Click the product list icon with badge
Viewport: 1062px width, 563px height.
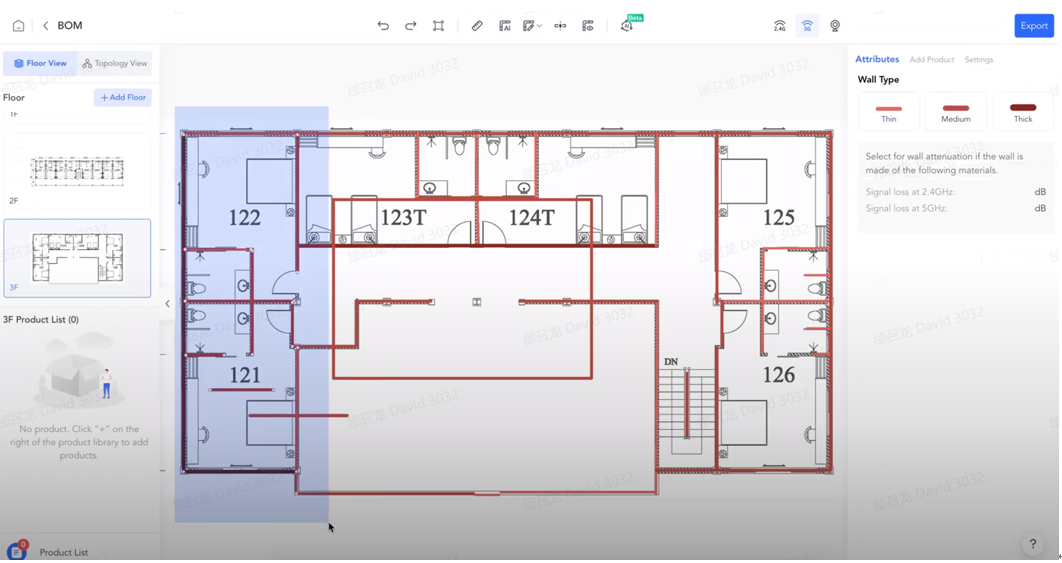pyautogui.click(x=16, y=550)
